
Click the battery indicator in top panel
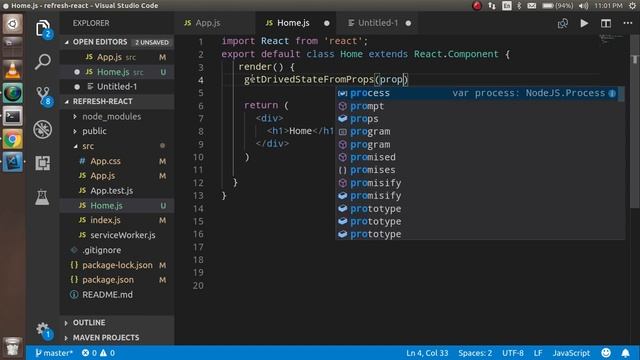point(558,6)
